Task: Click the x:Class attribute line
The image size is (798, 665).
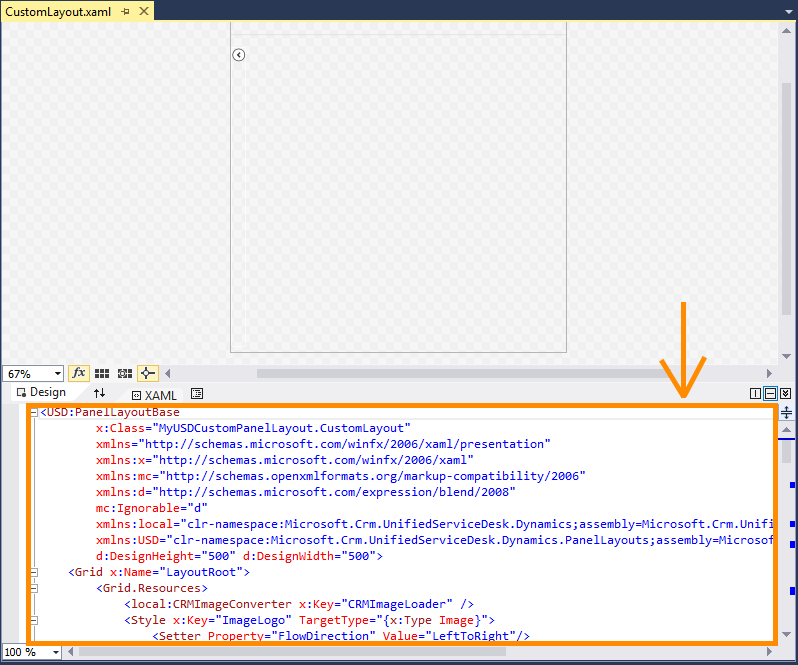Action: (x=253, y=428)
